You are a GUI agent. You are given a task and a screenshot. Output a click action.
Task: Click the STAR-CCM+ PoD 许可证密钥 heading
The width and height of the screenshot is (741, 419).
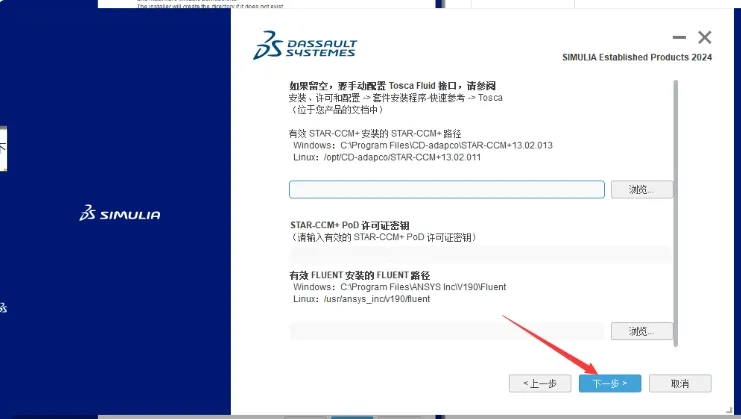[x=350, y=225]
